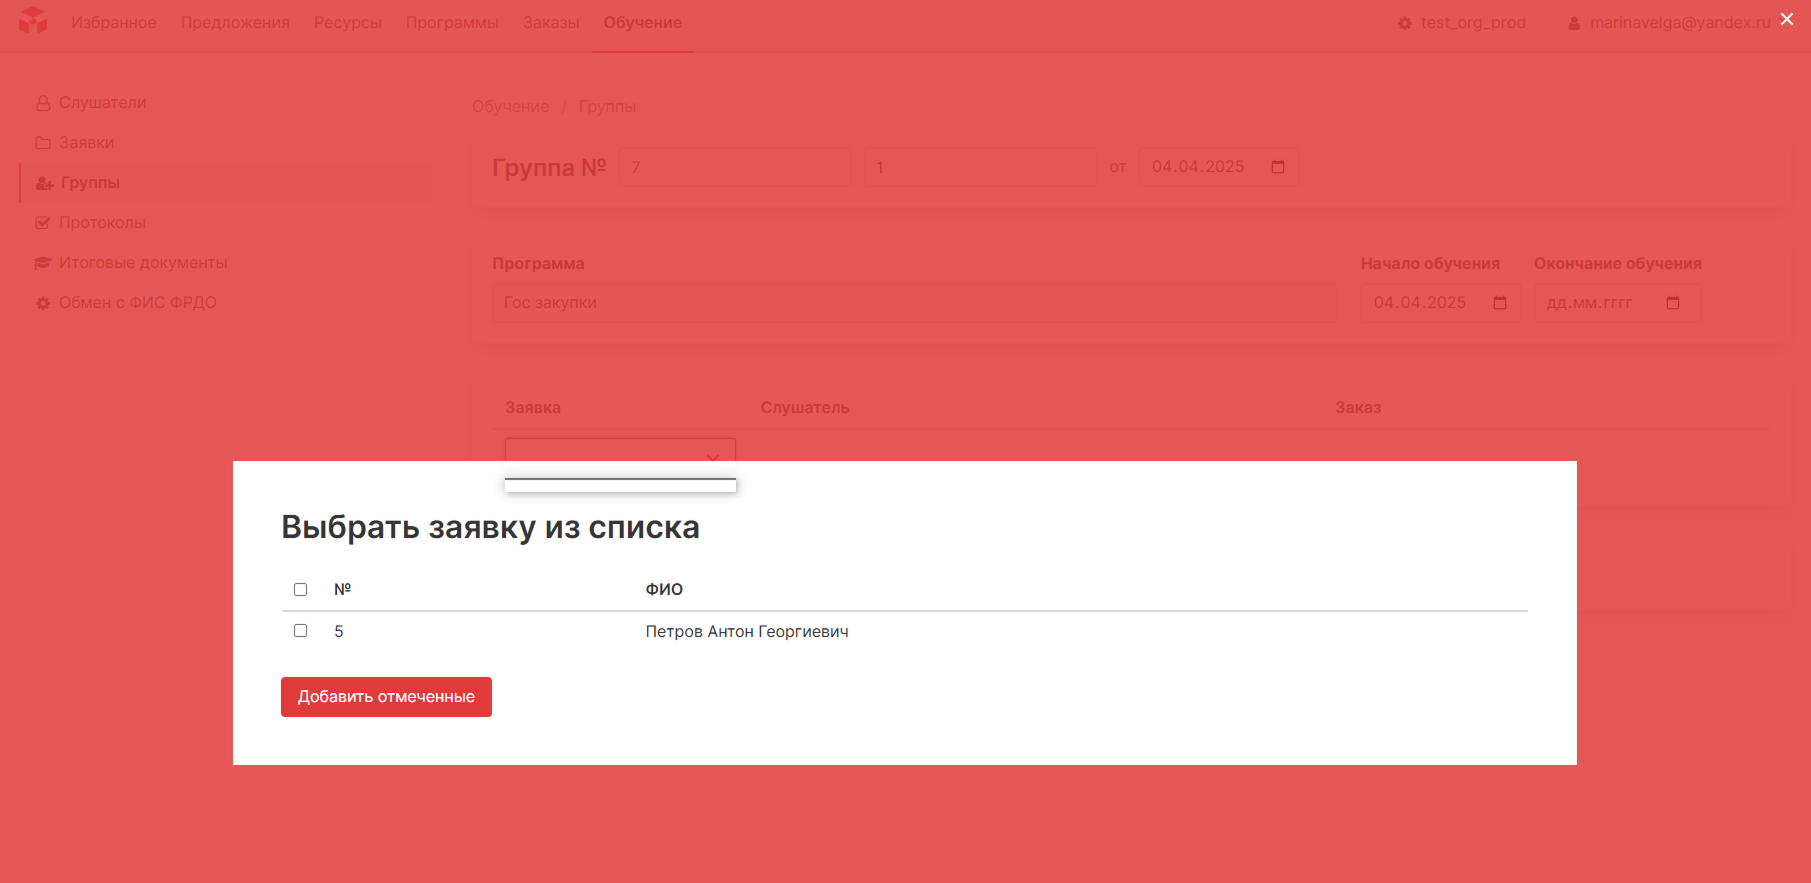Click the Обучение breadcrumb link
Screen dimensions: 1811x883
[510, 107]
